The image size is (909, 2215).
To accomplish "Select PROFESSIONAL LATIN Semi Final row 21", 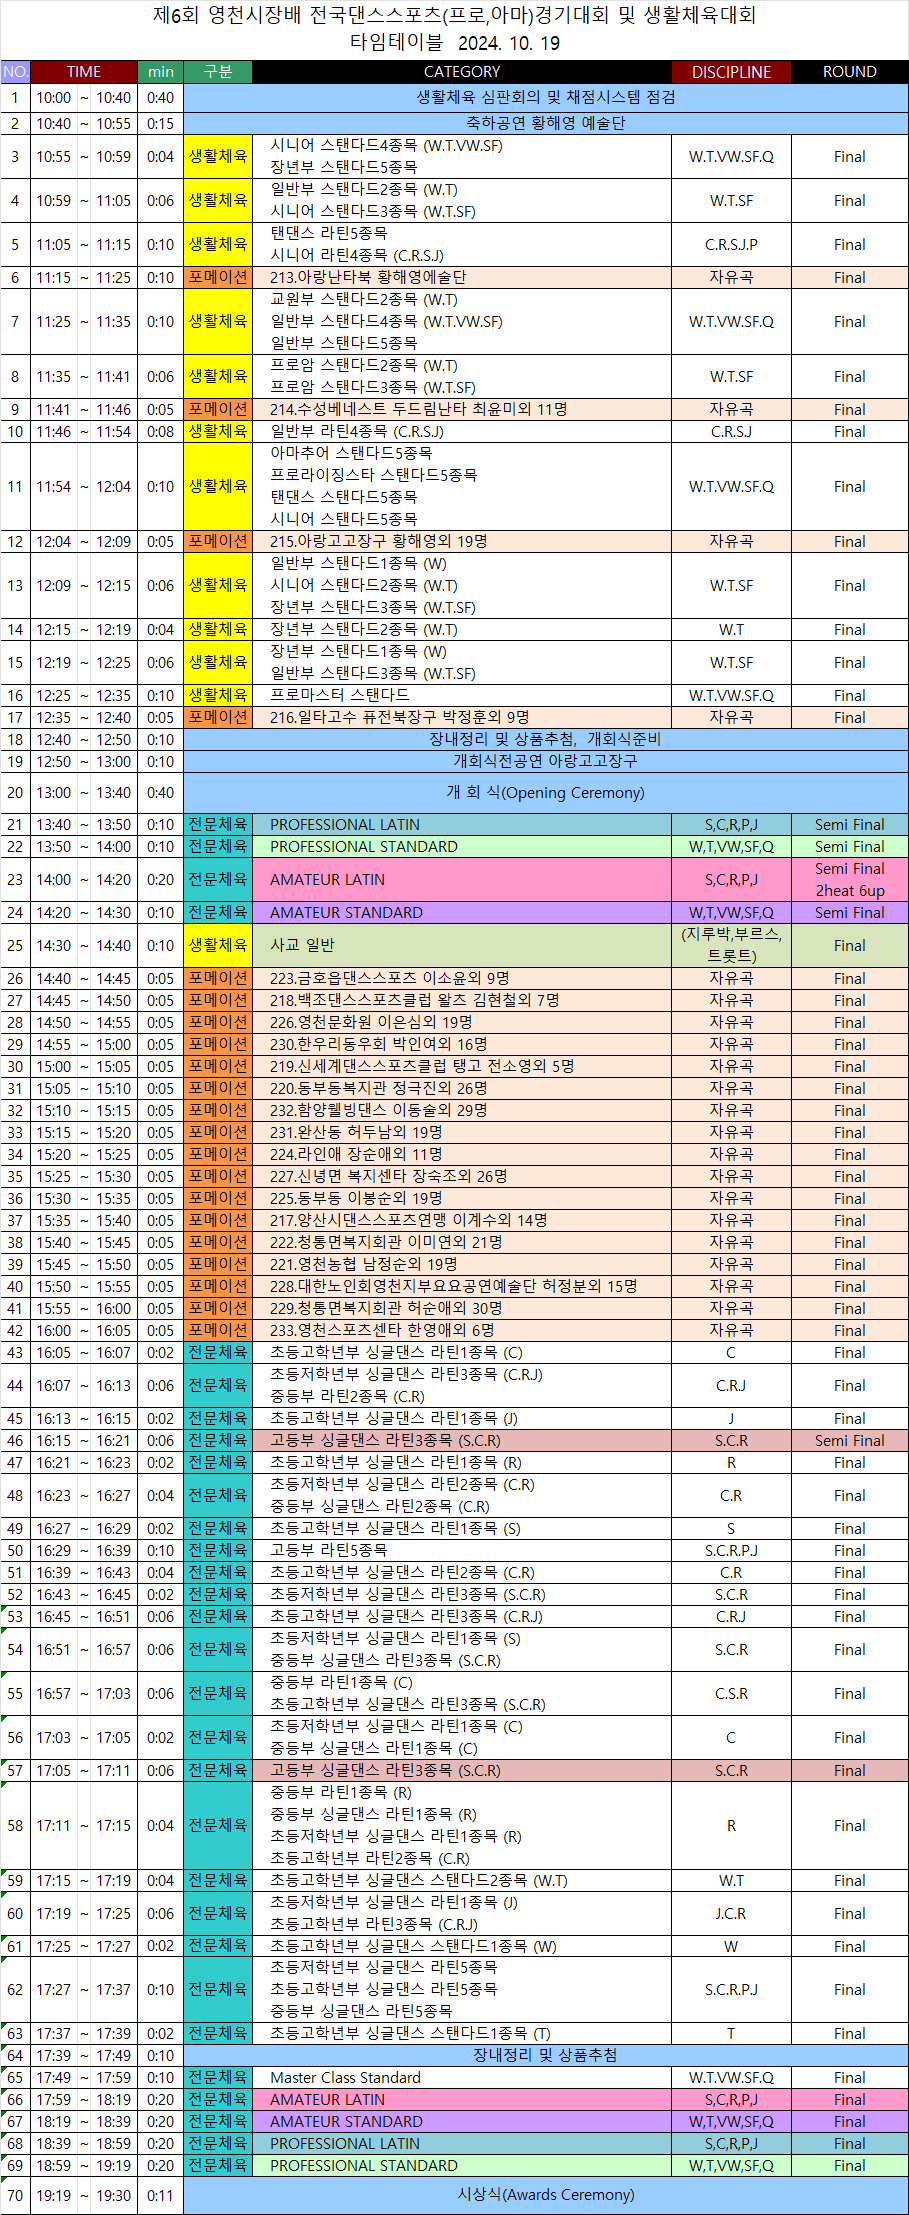I will tap(454, 825).
